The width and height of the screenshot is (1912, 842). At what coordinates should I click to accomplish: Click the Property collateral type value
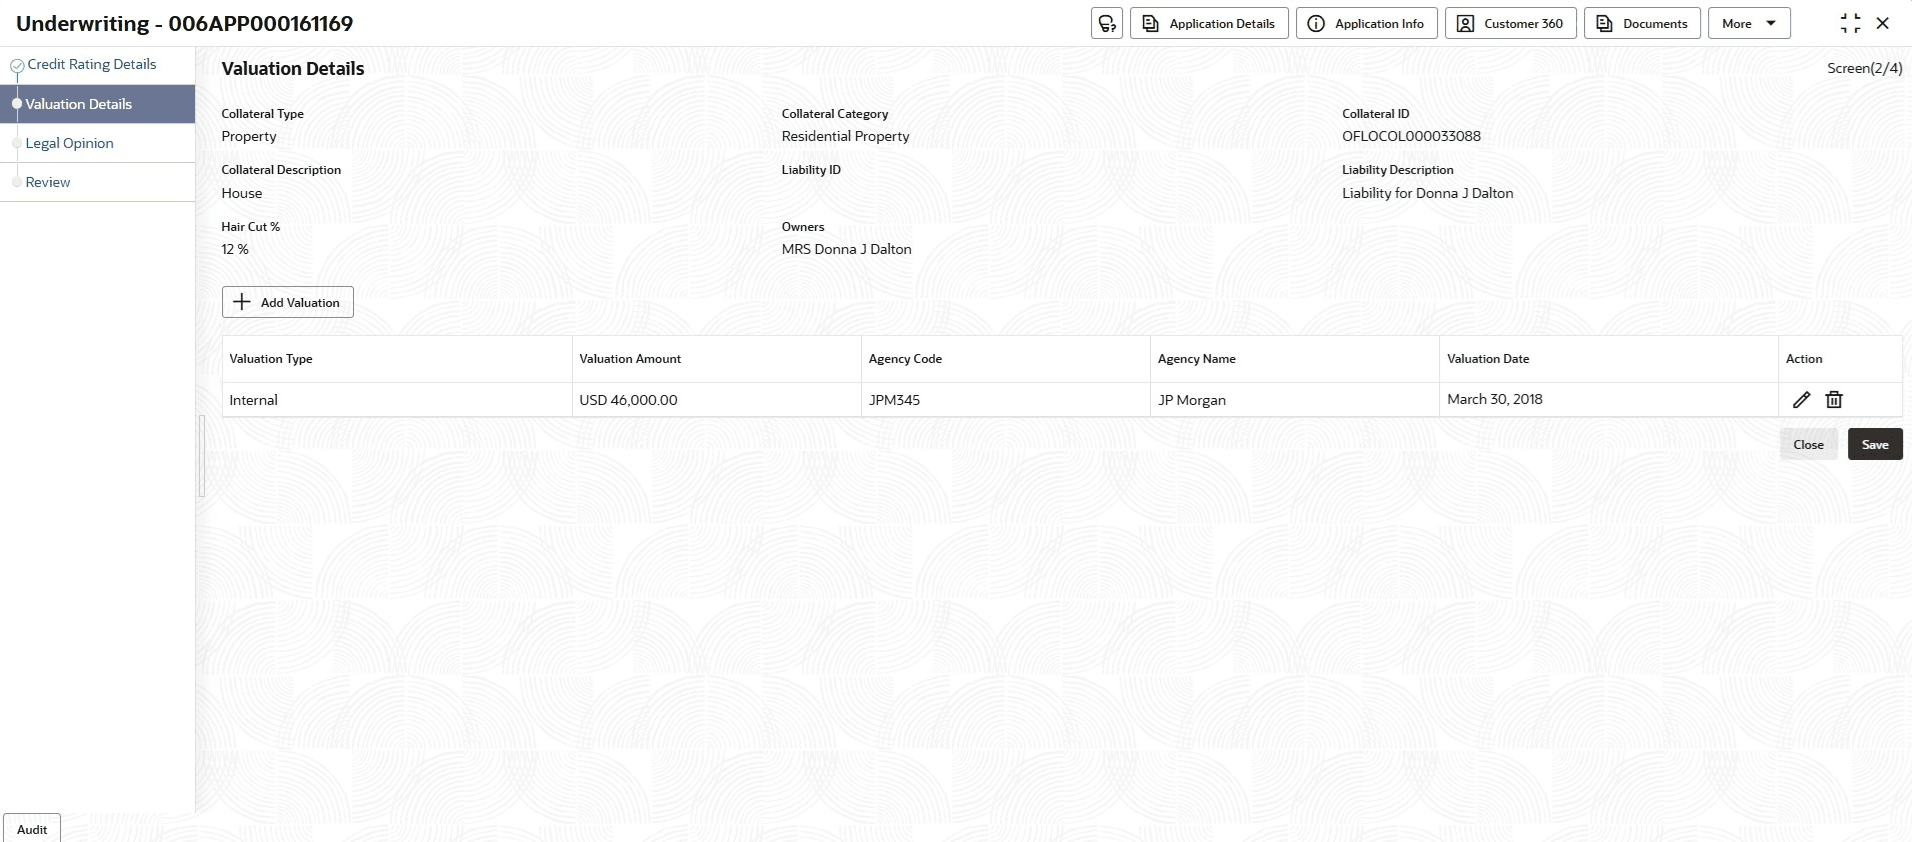249,136
